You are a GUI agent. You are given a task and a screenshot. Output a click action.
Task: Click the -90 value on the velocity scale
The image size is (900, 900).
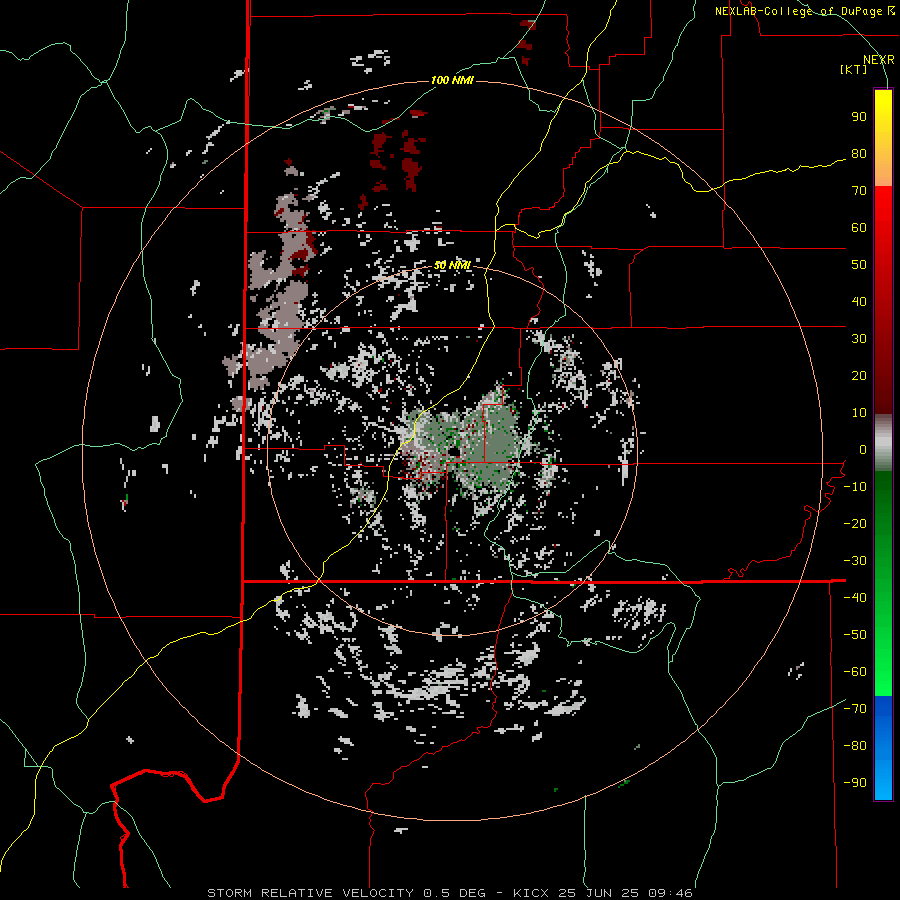pos(855,783)
